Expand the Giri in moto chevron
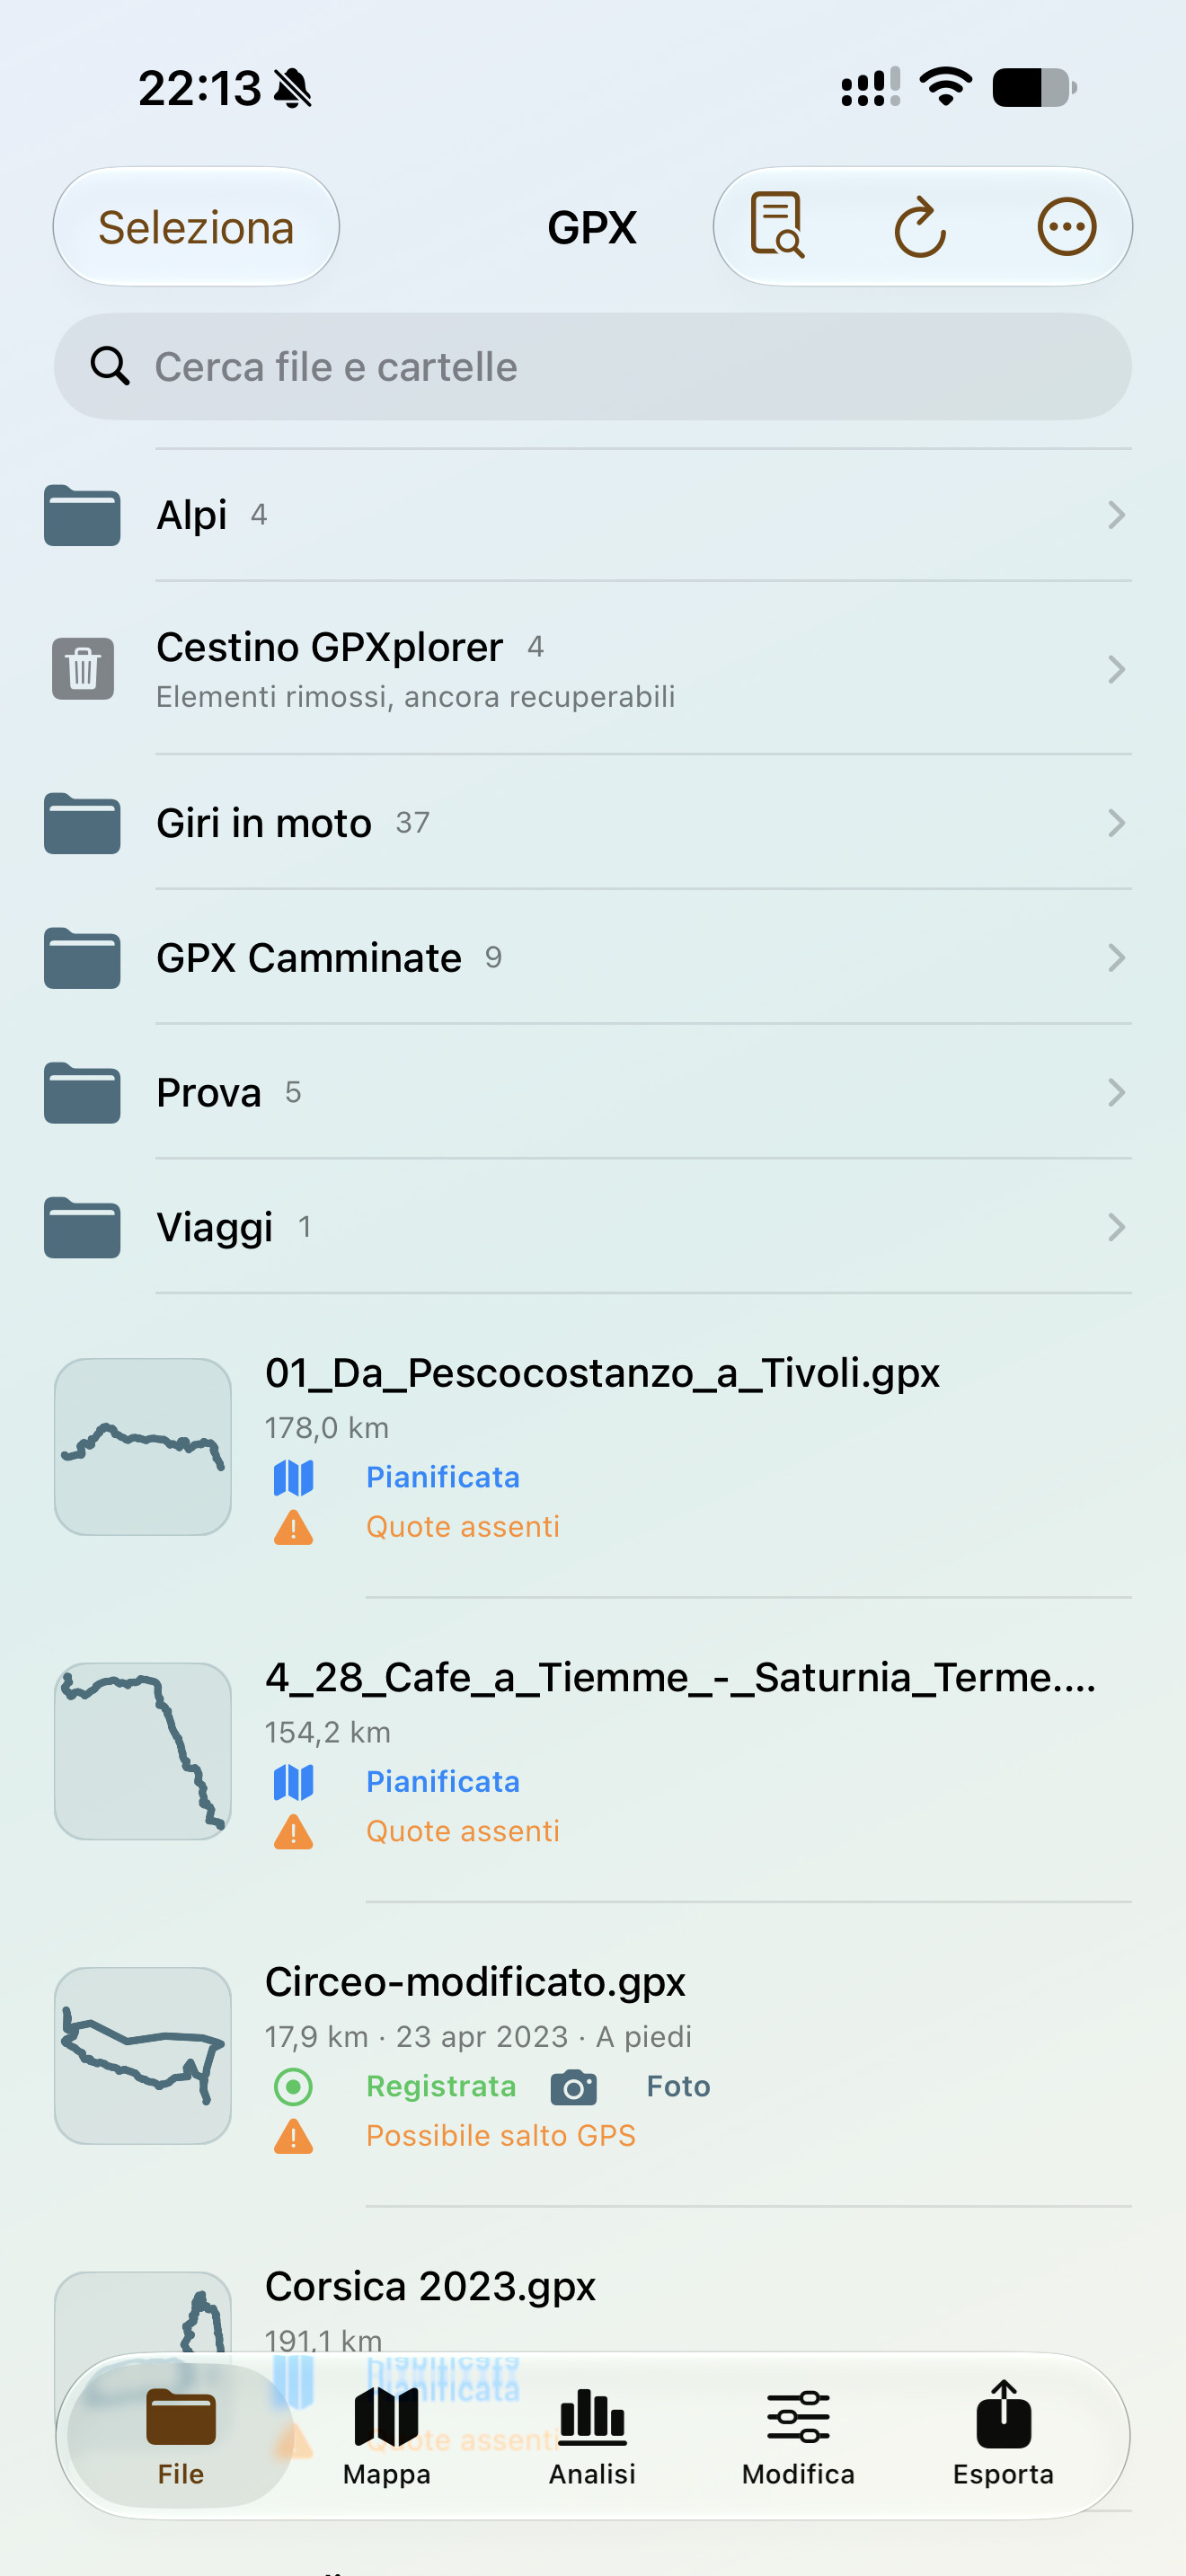The width and height of the screenshot is (1186, 2576). (1116, 823)
